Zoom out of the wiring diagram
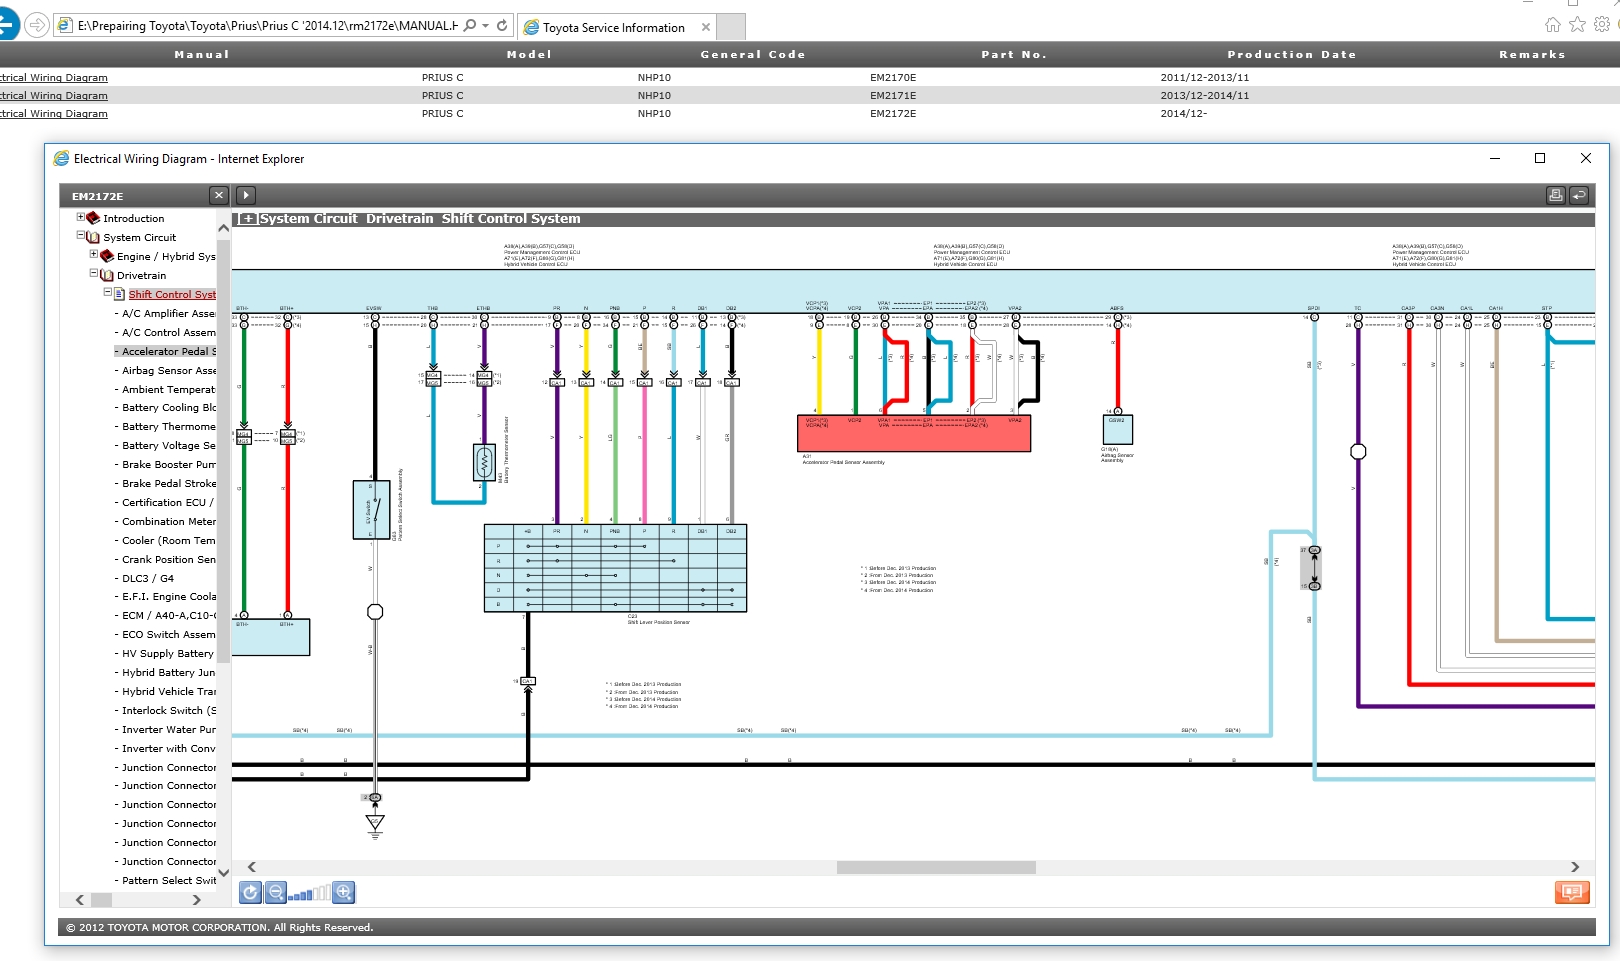This screenshot has width=1620, height=961. coord(276,892)
